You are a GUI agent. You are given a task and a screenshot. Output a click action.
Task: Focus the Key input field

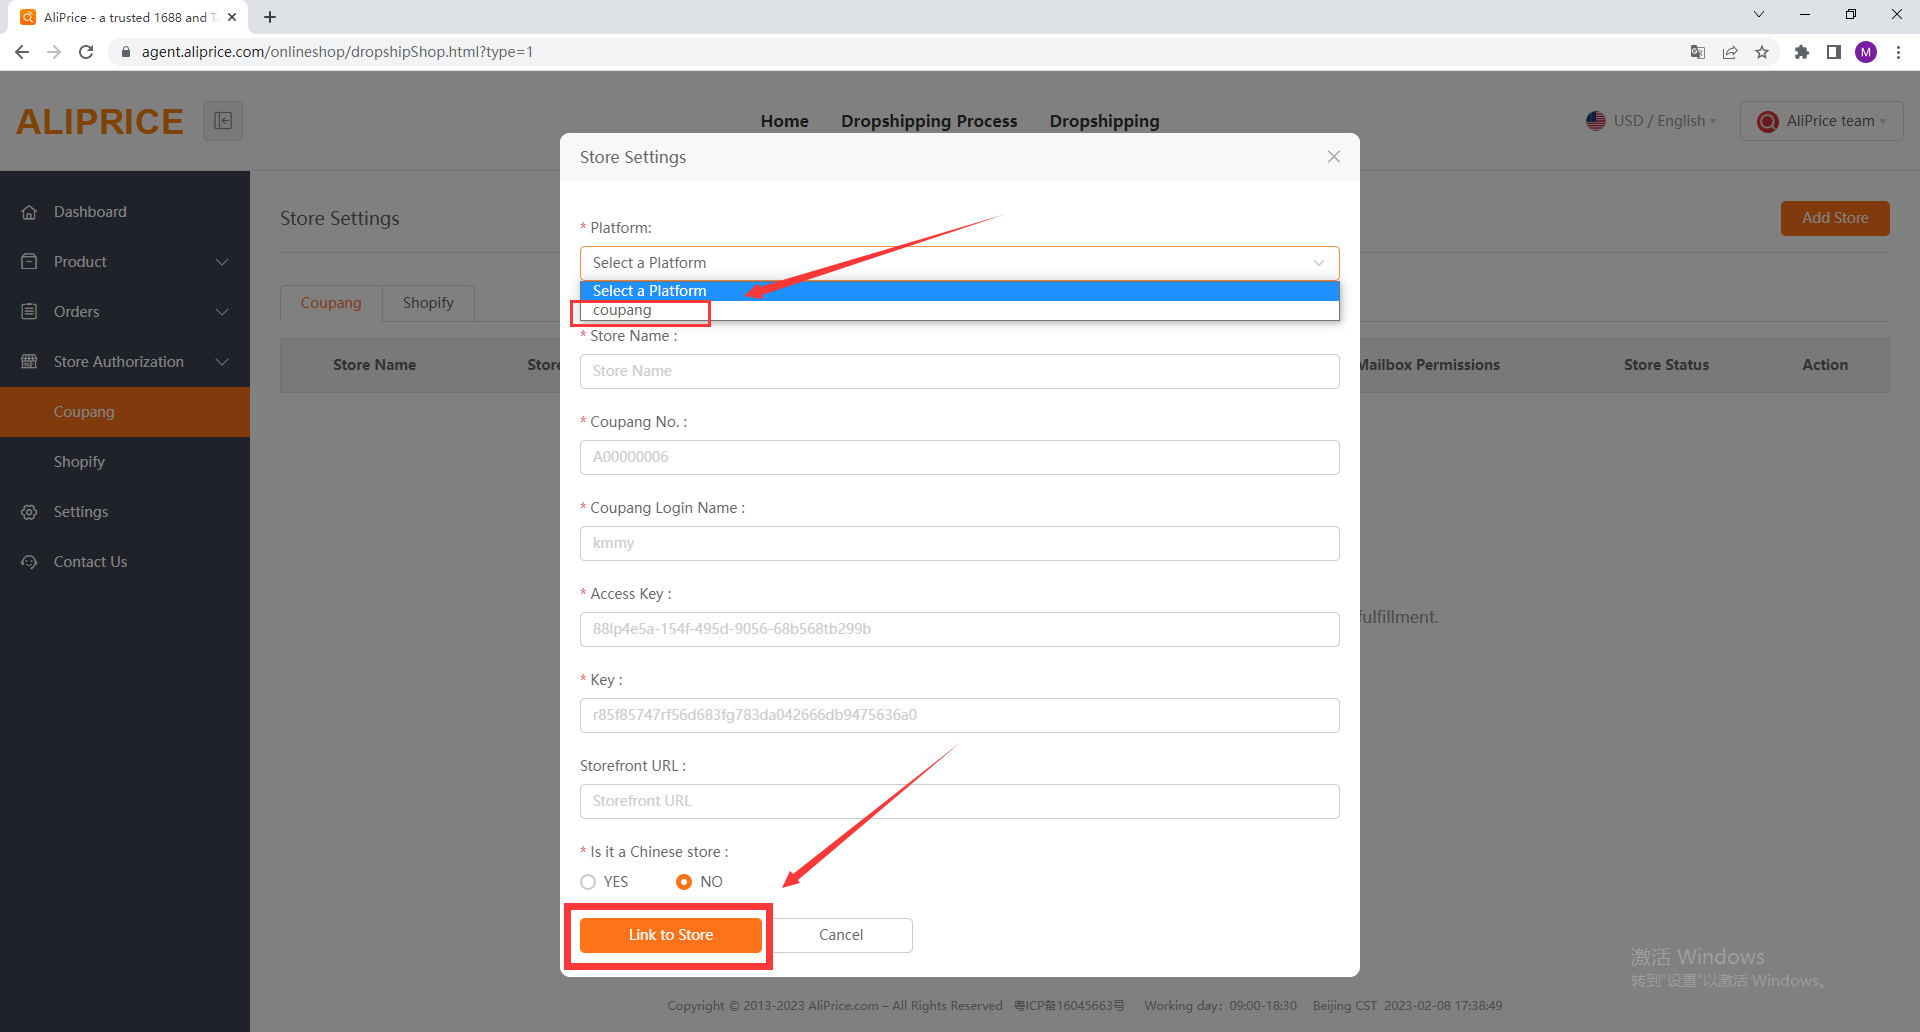960,715
